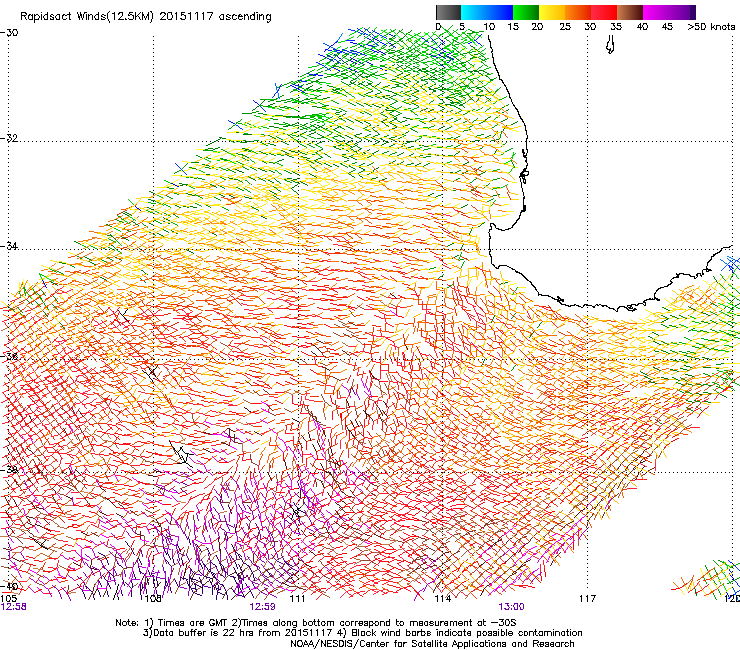Click the small island outline below the legend
The image size is (740, 650).
[610, 45]
